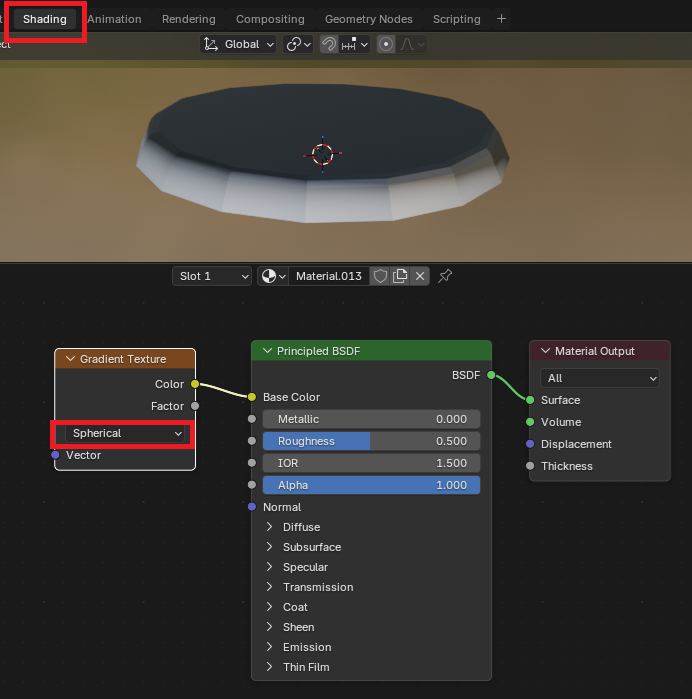Toggle proportional editing in the header
The height and width of the screenshot is (699, 692).
386,44
